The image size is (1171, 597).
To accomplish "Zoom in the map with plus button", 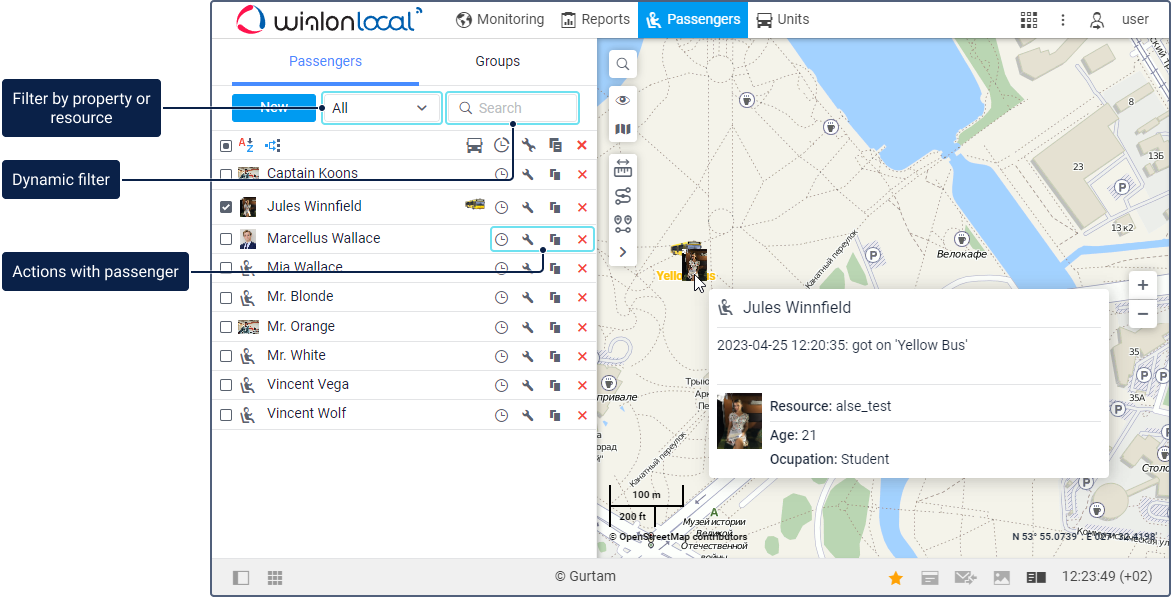I will (x=1143, y=285).
